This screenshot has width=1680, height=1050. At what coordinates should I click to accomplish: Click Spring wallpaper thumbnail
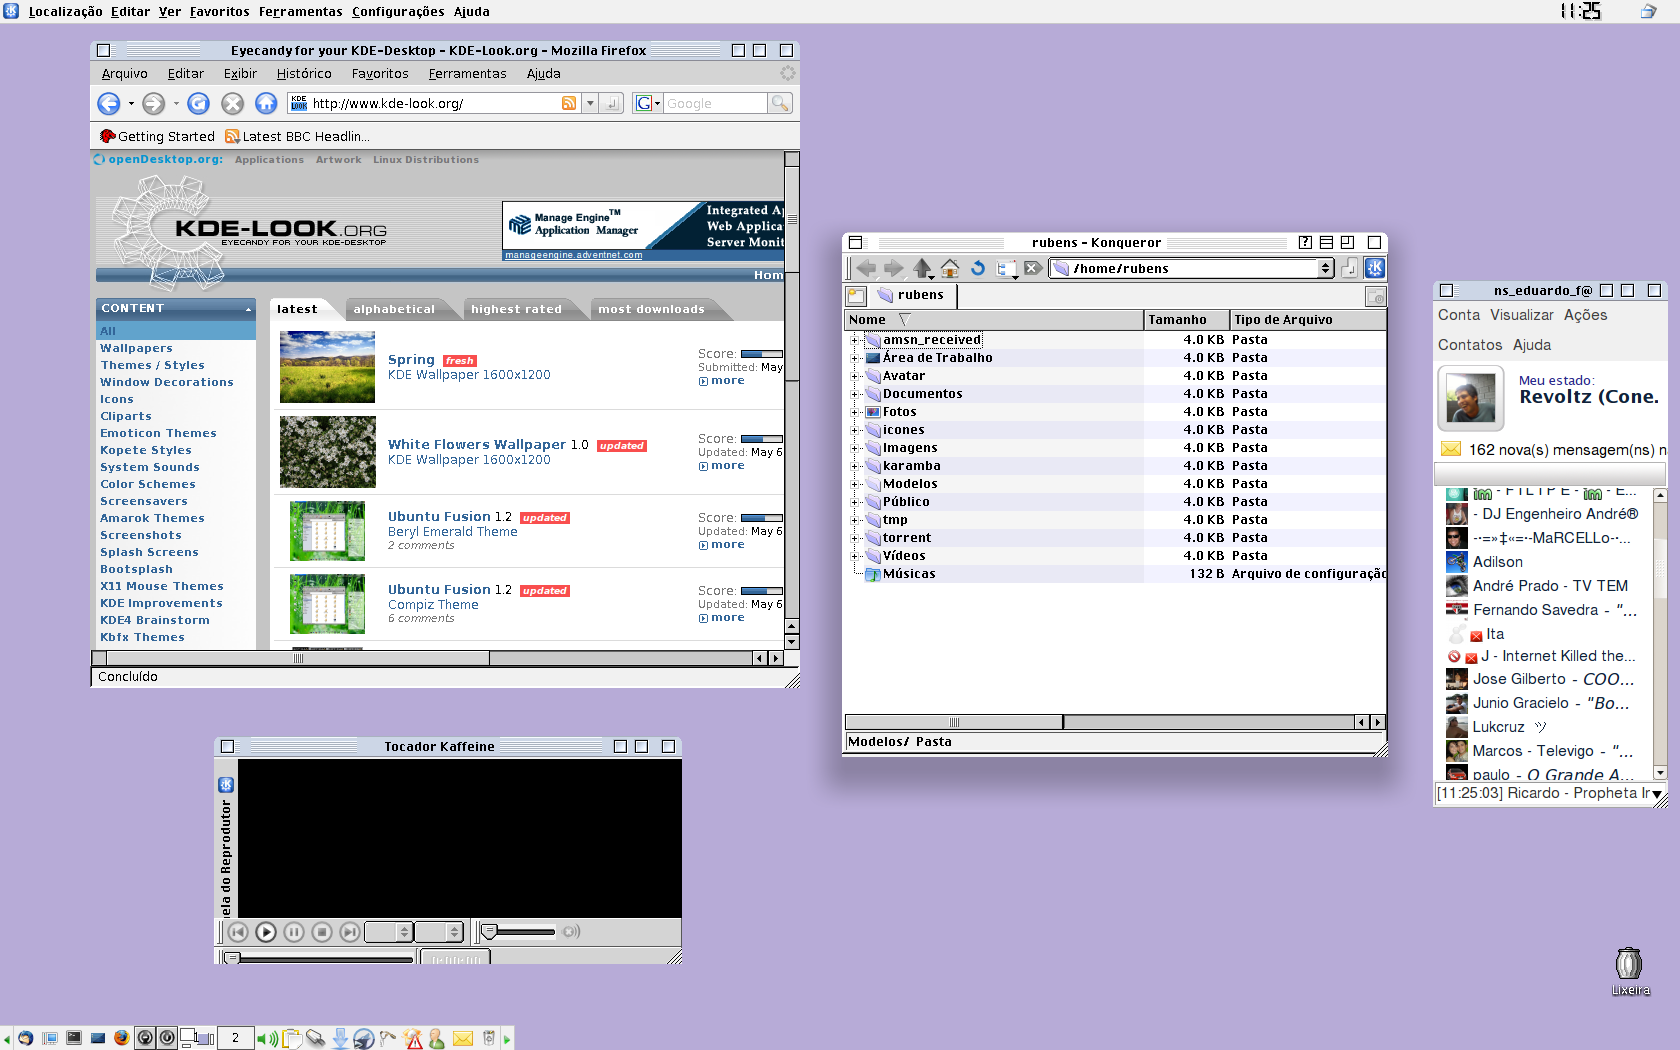tap(328, 367)
